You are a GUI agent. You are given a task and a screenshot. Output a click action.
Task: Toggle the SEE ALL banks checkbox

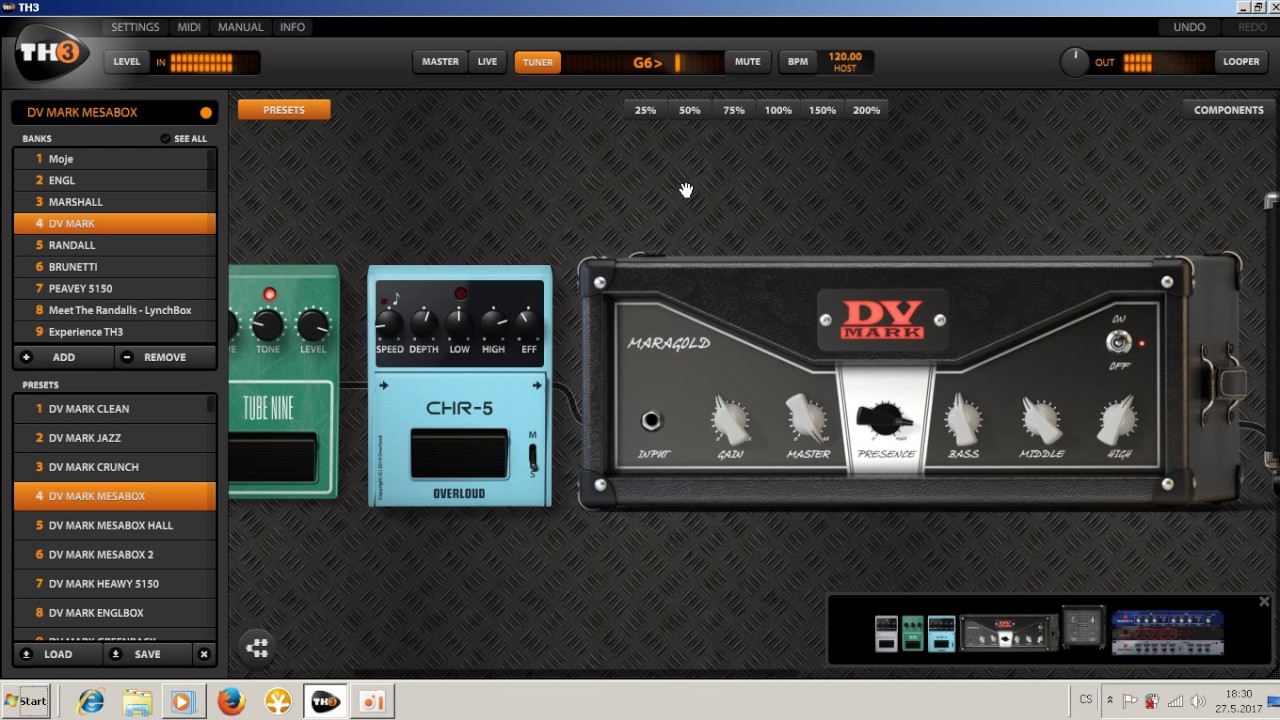[165, 139]
